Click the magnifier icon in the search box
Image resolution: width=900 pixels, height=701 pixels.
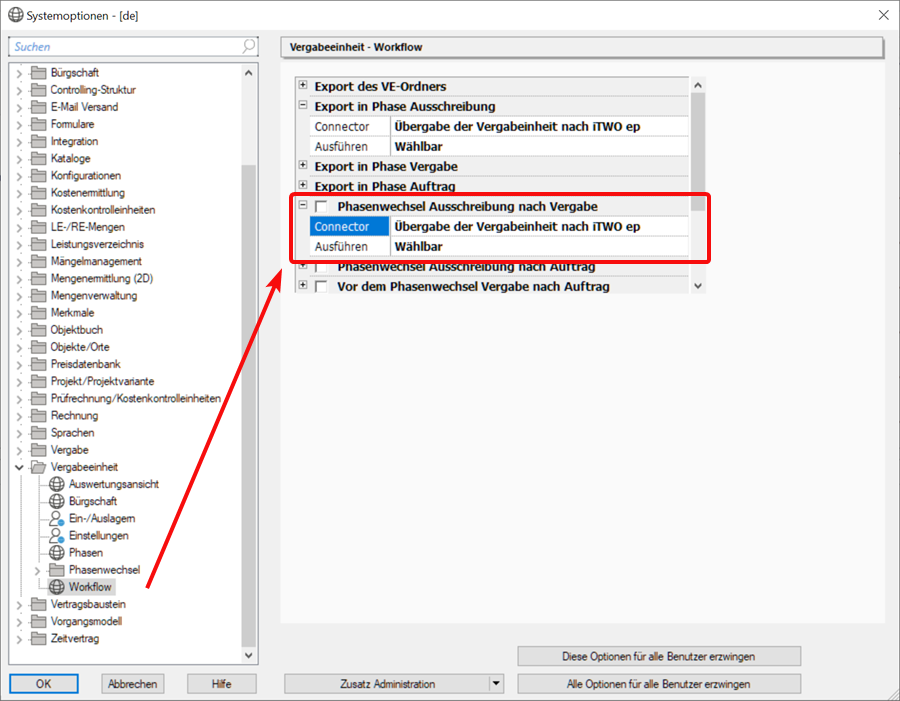click(x=248, y=47)
